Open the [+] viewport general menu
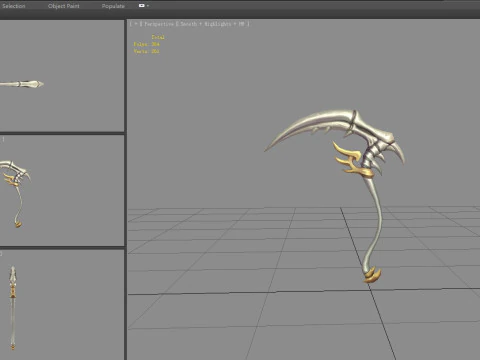This screenshot has width=480, height=360. (135, 24)
